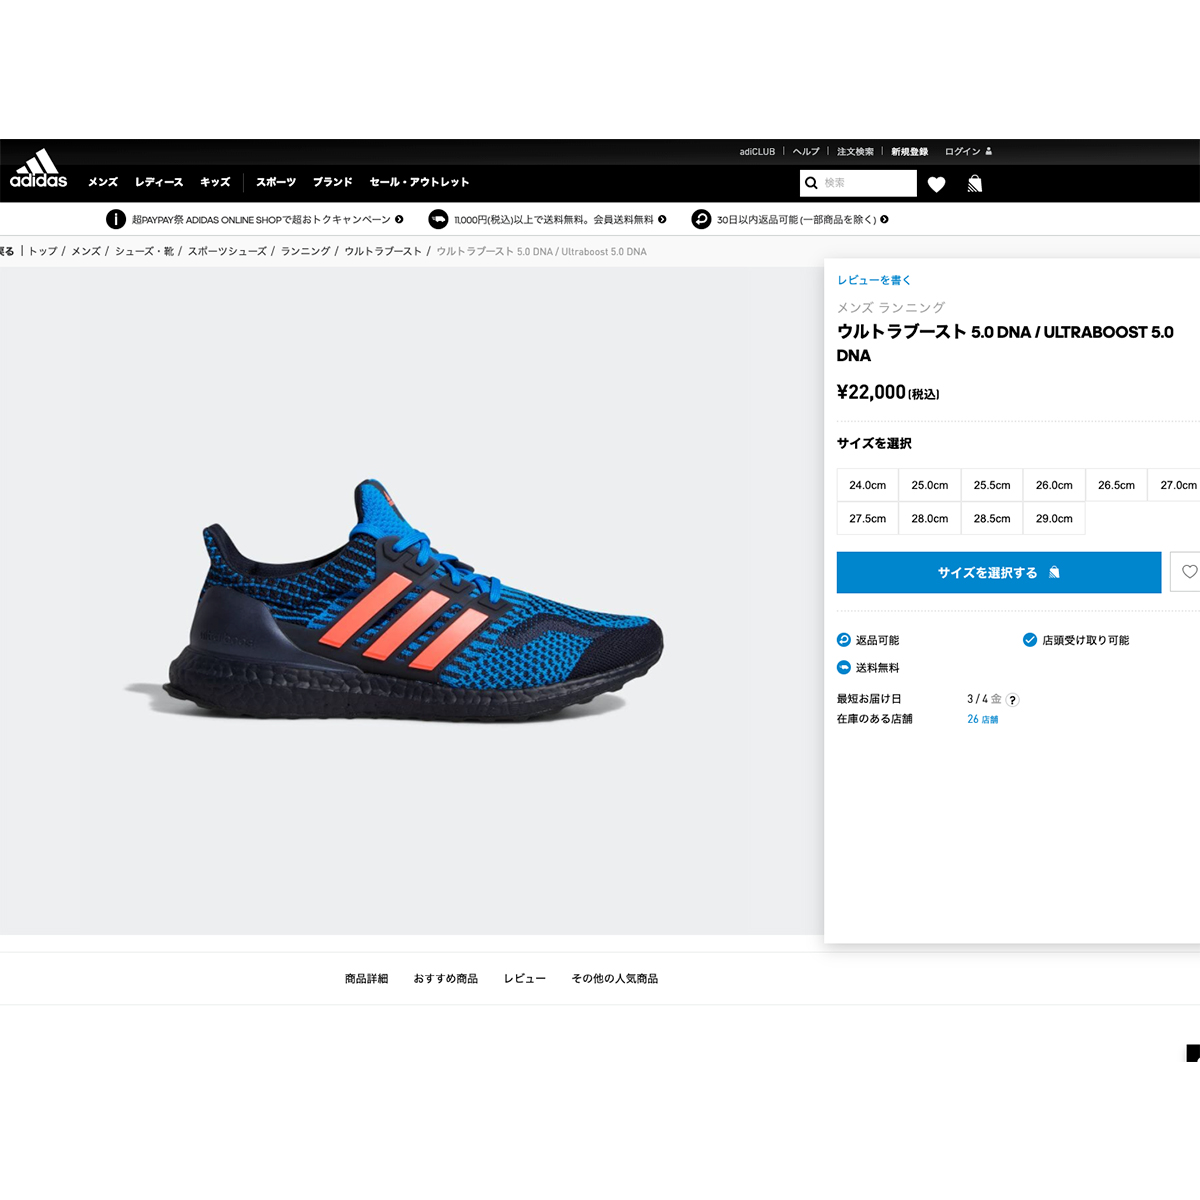Select size 26.5cm
The width and height of the screenshot is (1200, 1200).
1116,485
